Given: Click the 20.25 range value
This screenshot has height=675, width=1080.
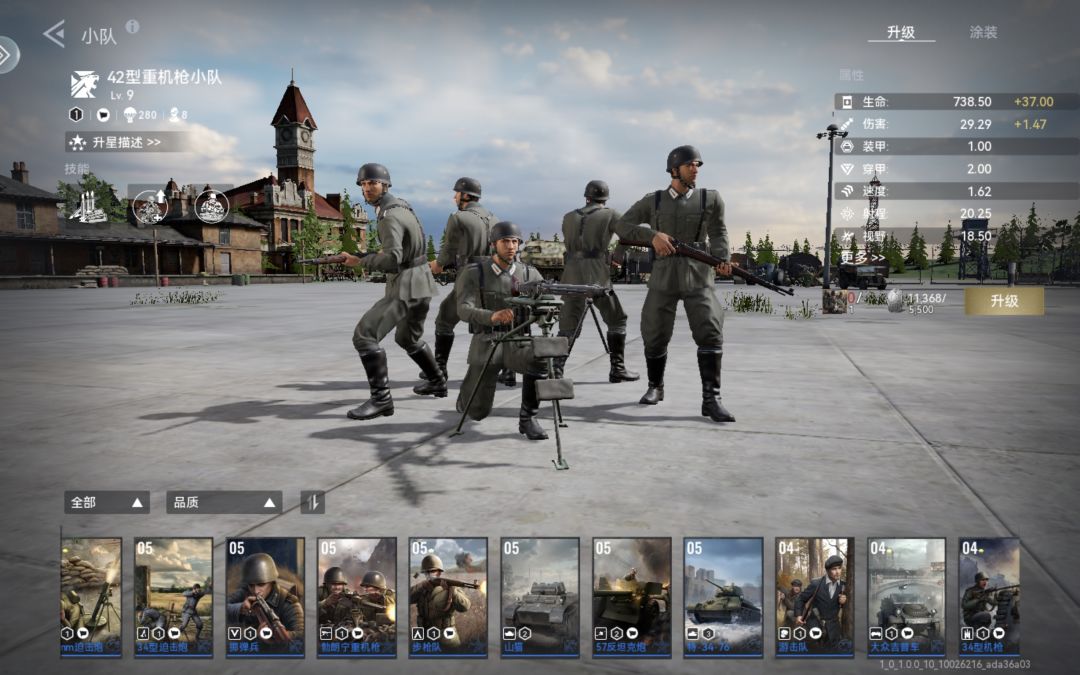Looking at the screenshot, I should (x=975, y=214).
